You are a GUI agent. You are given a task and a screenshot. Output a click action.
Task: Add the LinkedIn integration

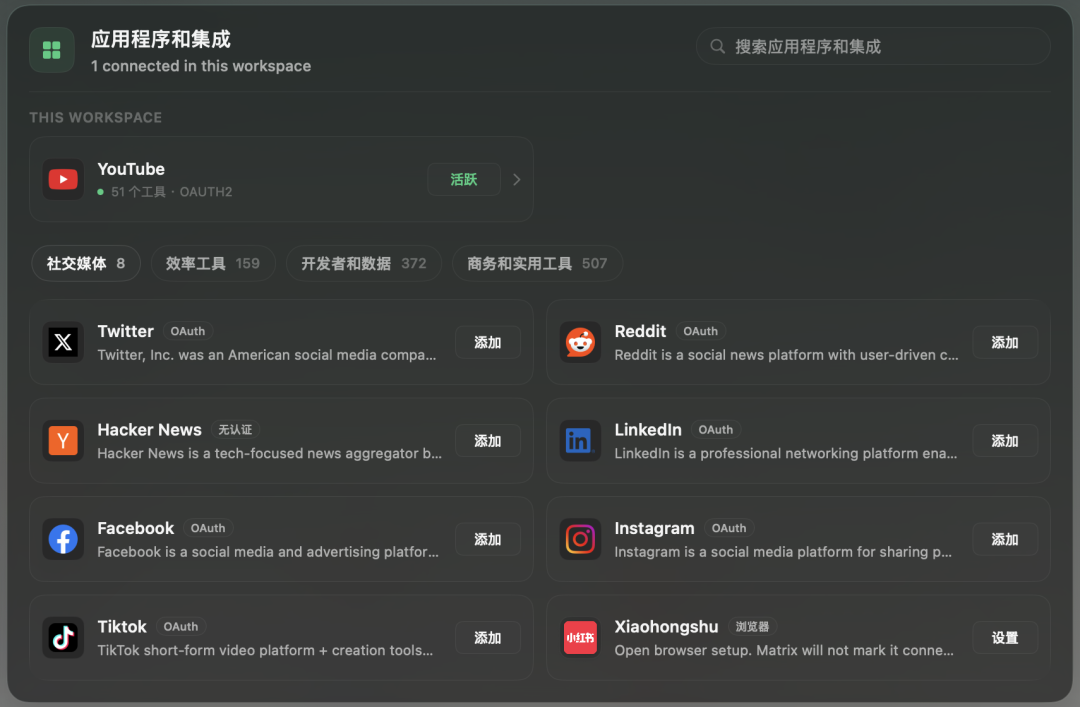click(x=1005, y=441)
